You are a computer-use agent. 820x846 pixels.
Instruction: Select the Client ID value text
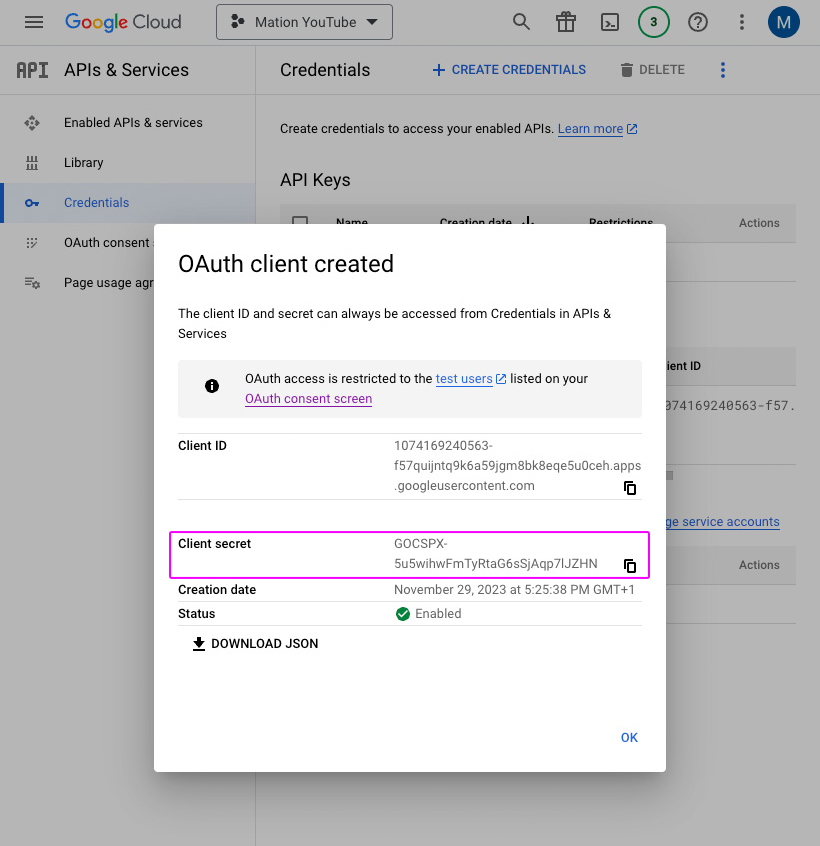point(517,466)
